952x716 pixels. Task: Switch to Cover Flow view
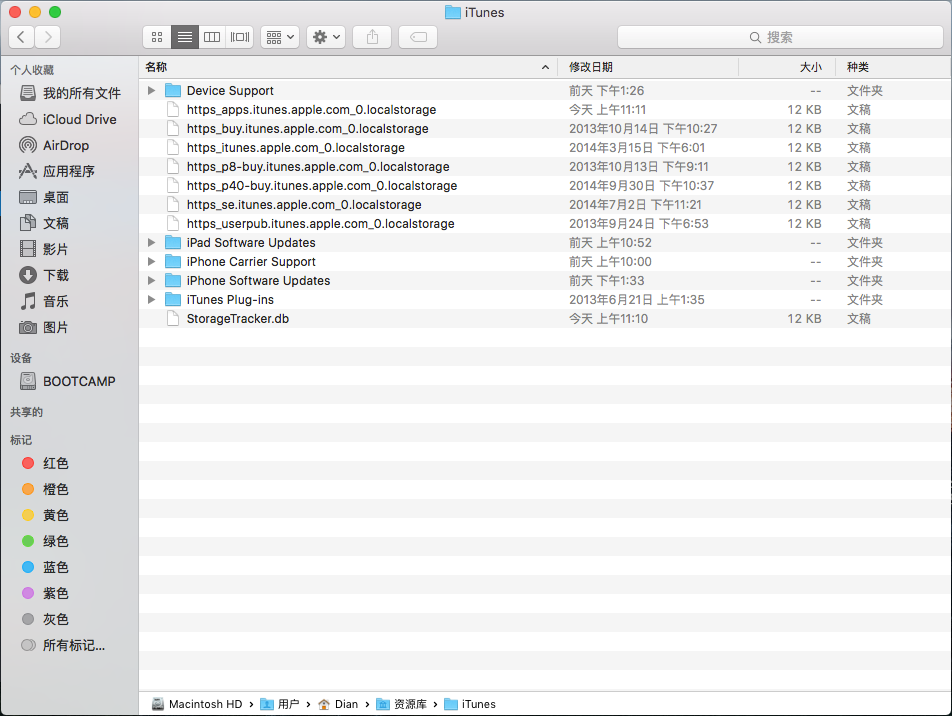(x=239, y=37)
